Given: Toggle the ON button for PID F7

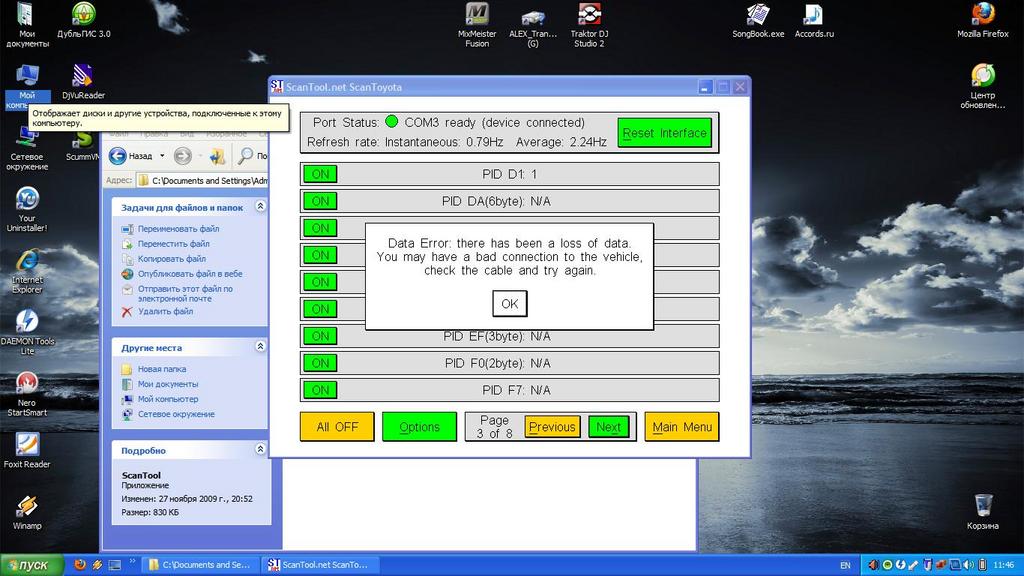Looking at the screenshot, I should pyautogui.click(x=320, y=390).
